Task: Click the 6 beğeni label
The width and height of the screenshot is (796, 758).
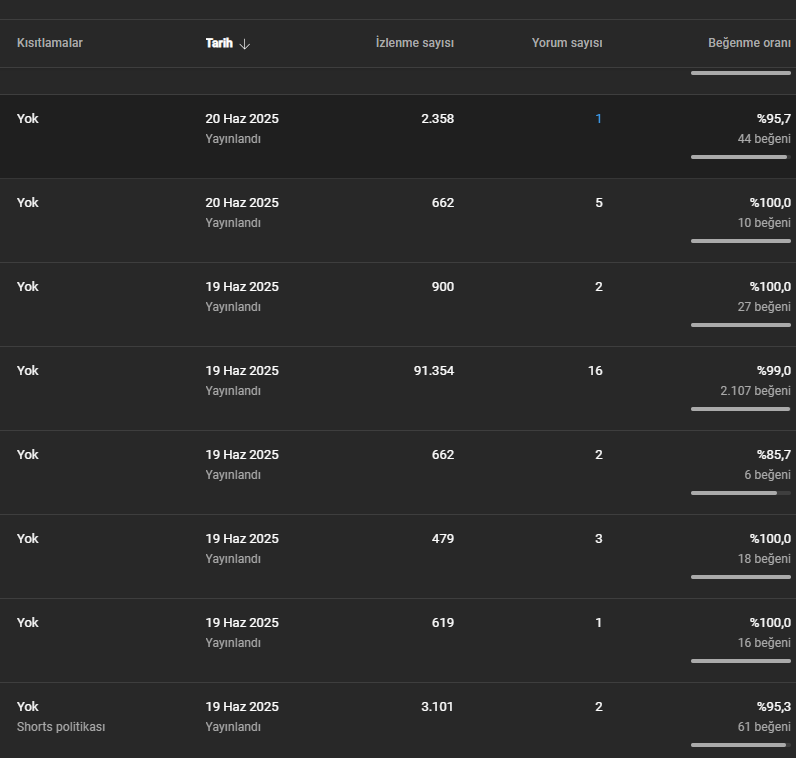Action: point(768,475)
